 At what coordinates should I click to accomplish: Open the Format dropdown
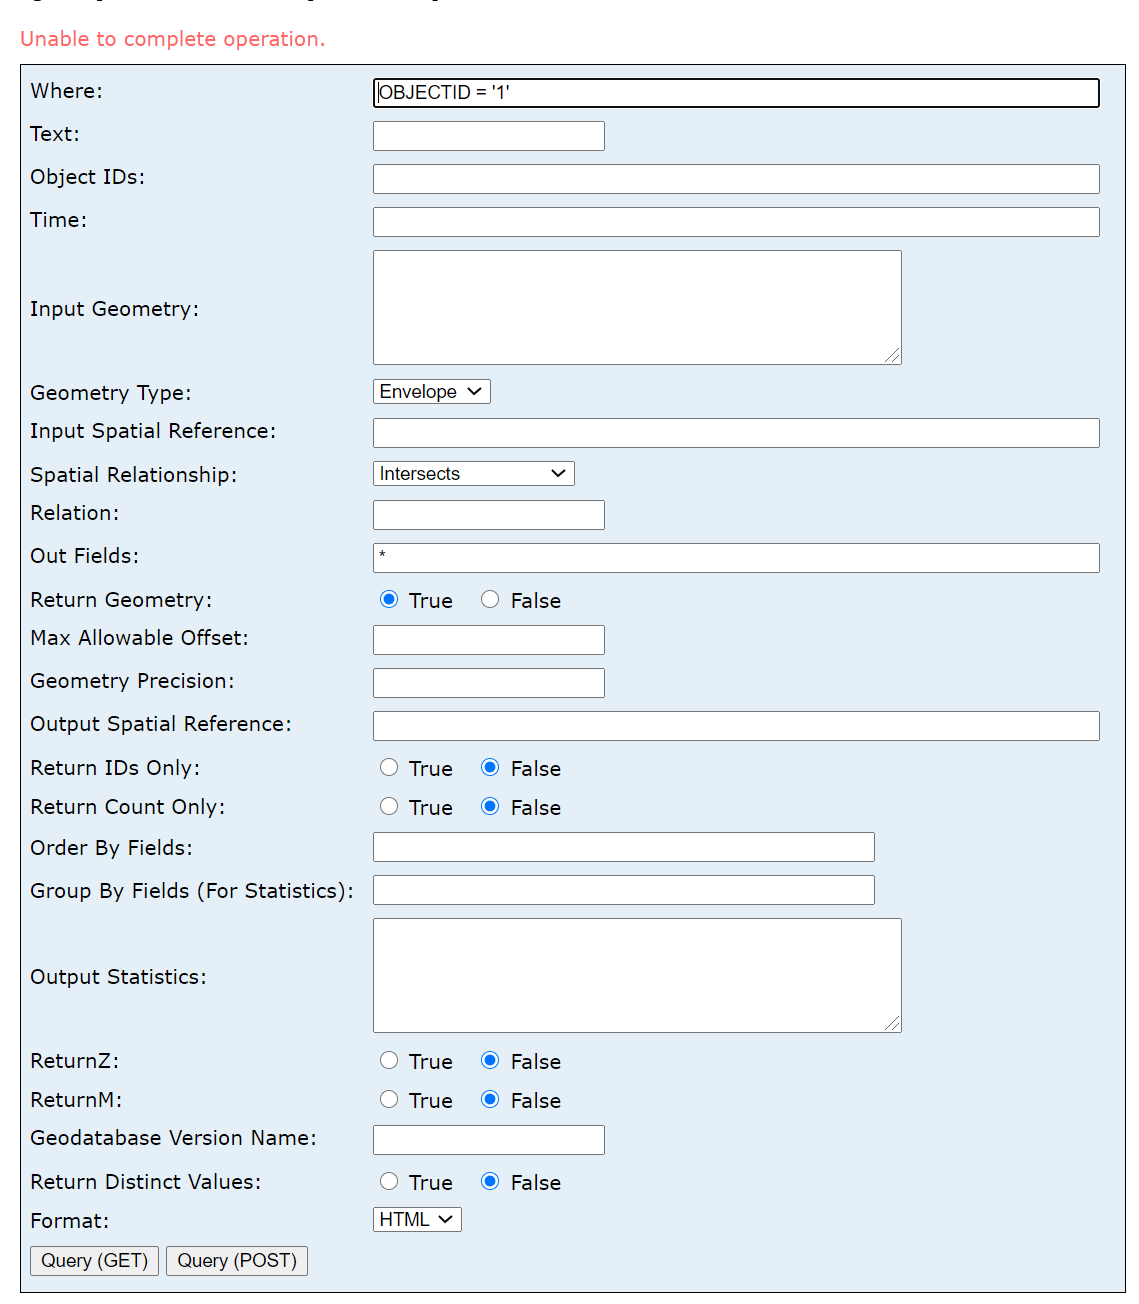click(x=417, y=1220)
